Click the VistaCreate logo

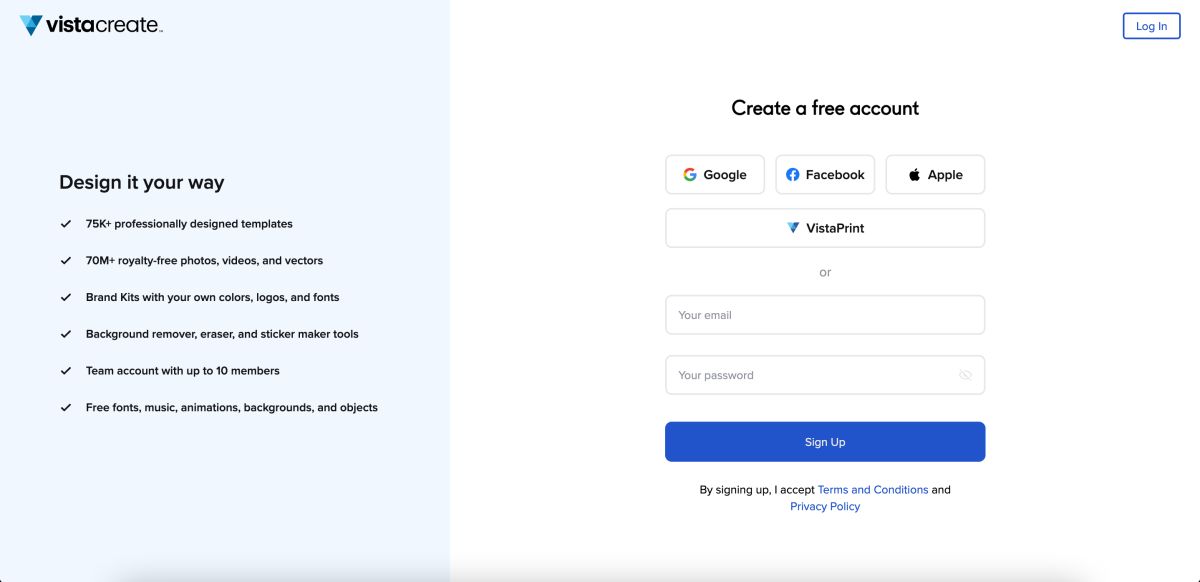point(91,25)
